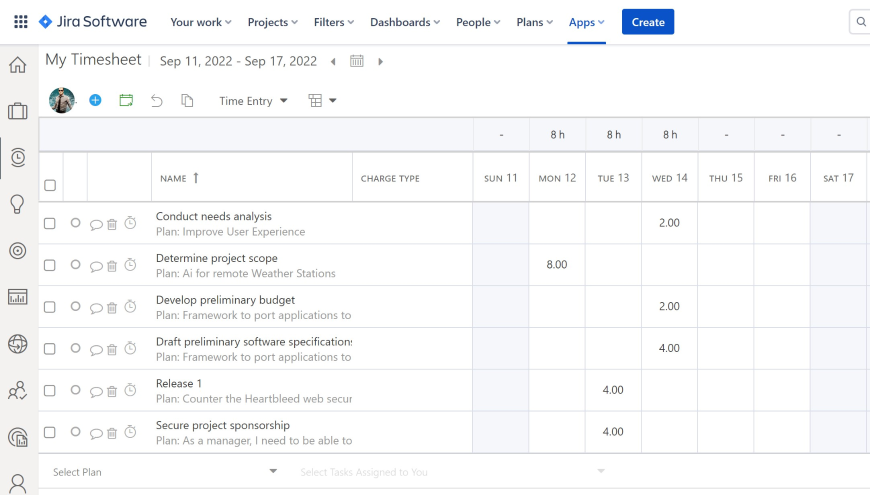Expand the table layout view dropdown
This screenshot has height=495, width=870.
point(322,100)
